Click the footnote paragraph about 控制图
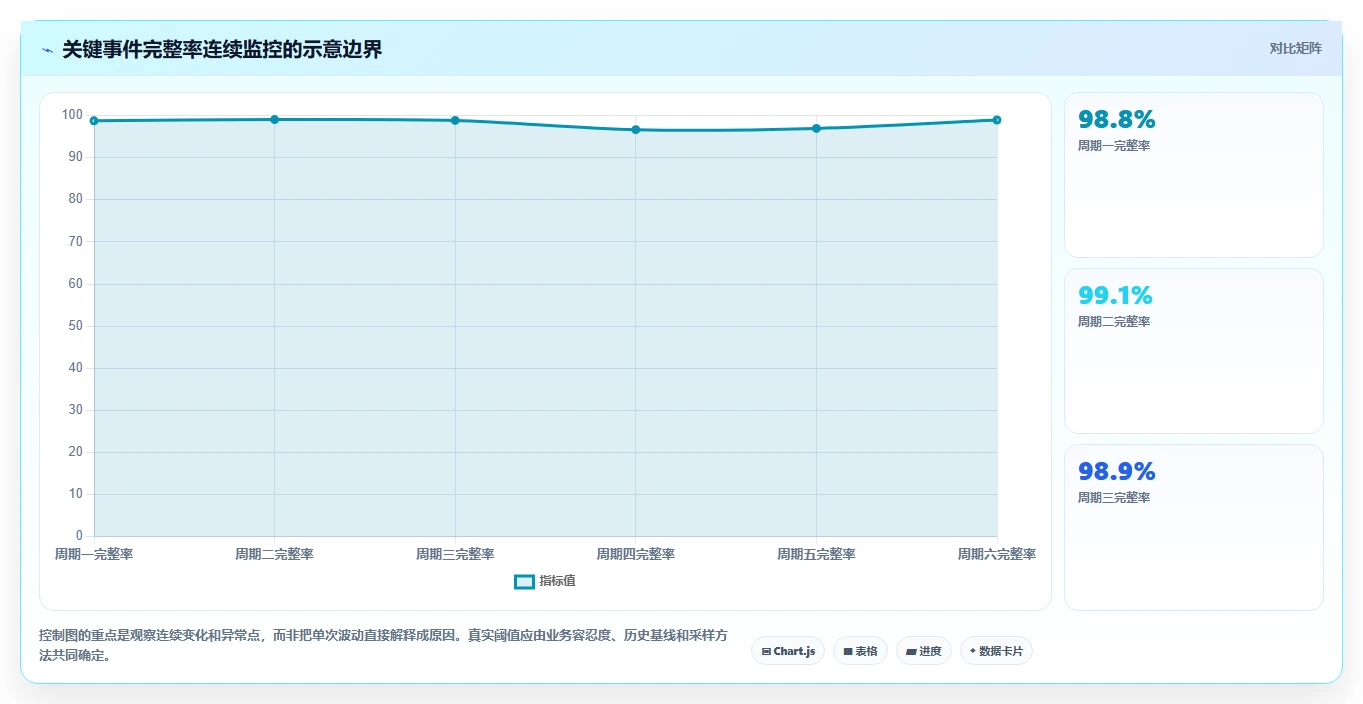This screenshot has height=704, width=1363. [x=383, y=646]
